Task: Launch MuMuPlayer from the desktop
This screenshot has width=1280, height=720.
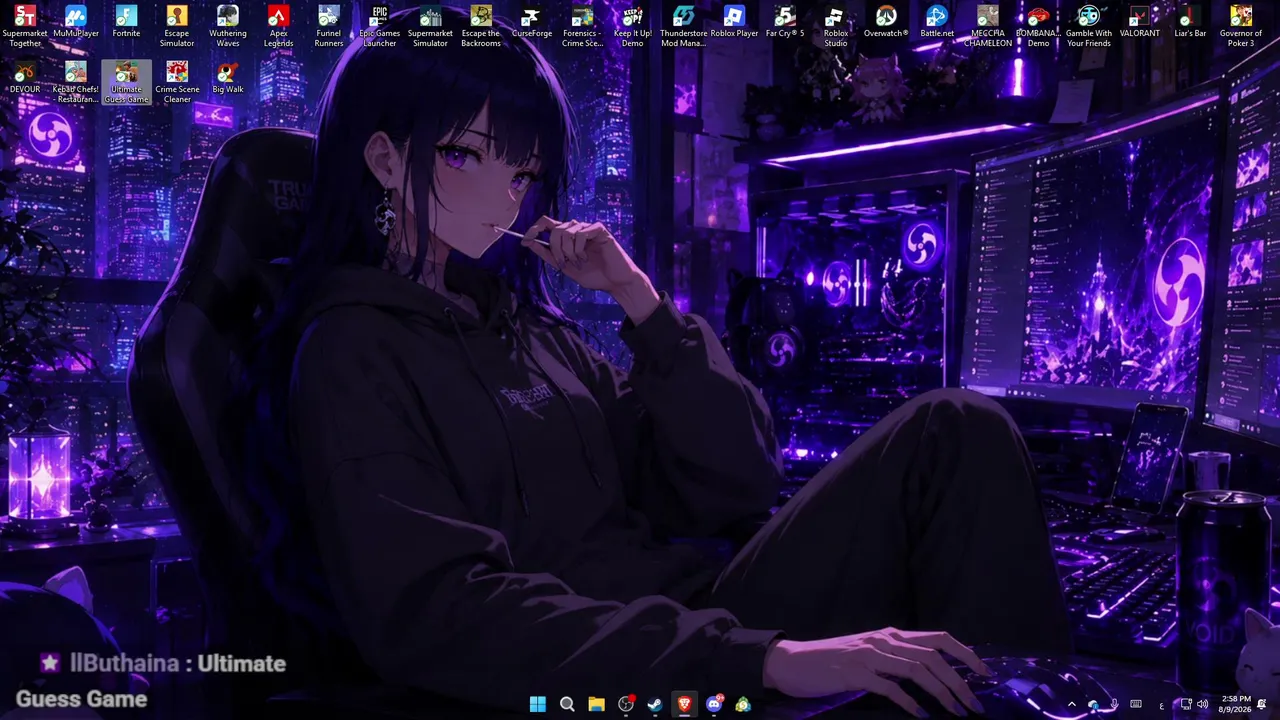Action: (76, 22)
